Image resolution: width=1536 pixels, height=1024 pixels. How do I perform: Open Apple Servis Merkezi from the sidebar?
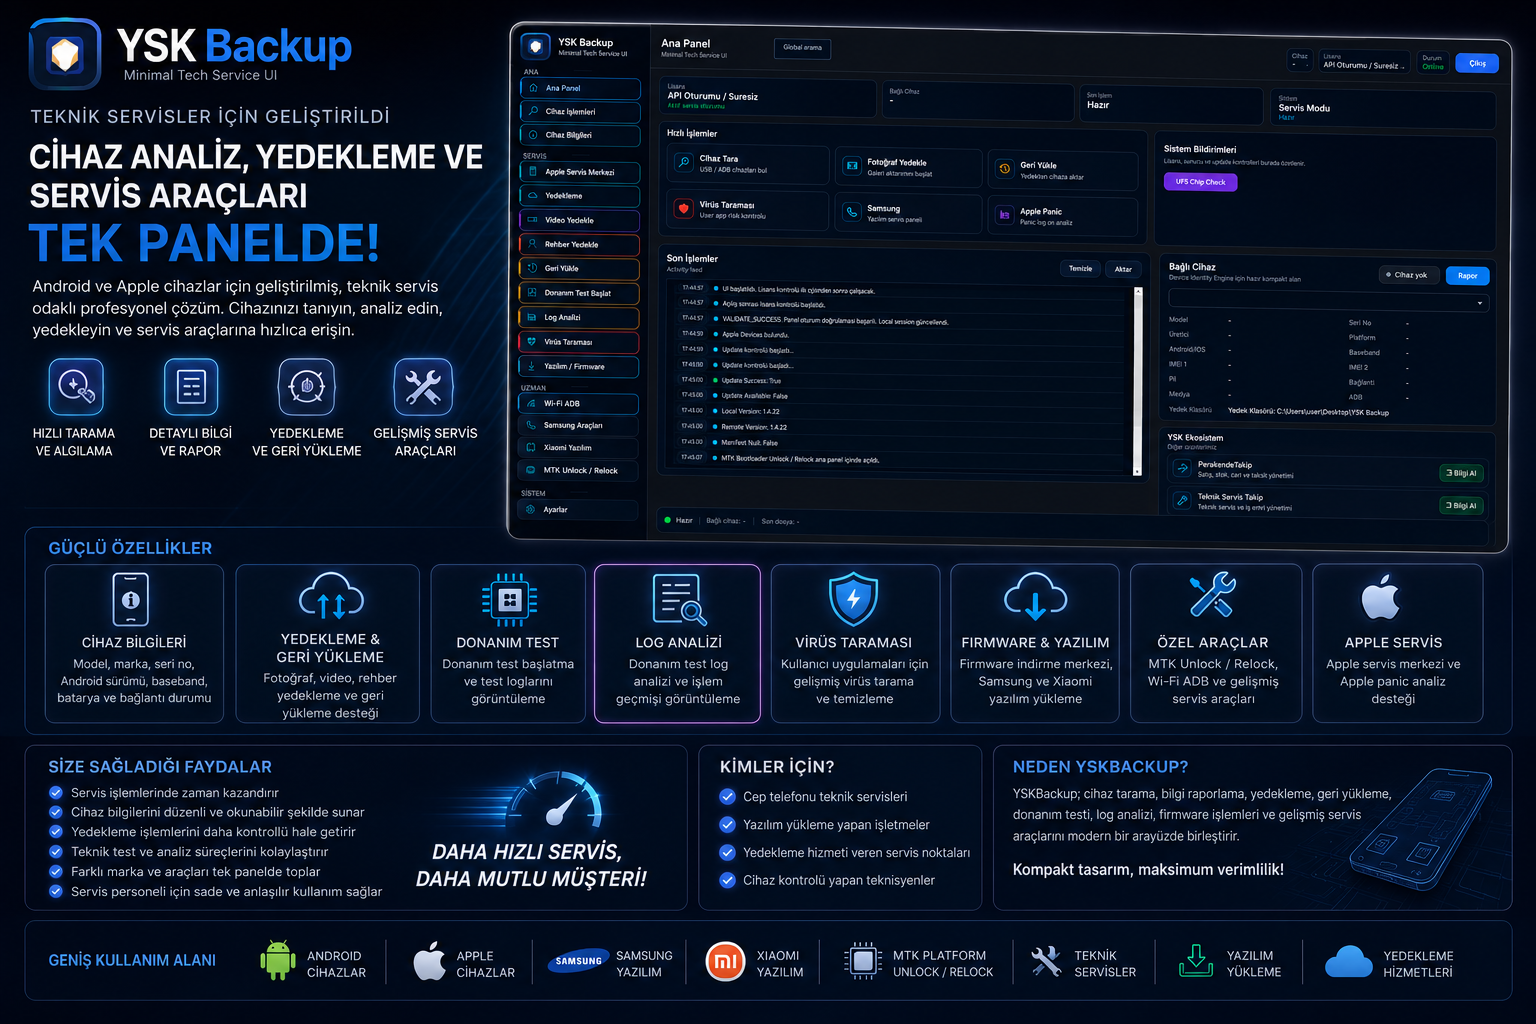[x=580, y=172]
